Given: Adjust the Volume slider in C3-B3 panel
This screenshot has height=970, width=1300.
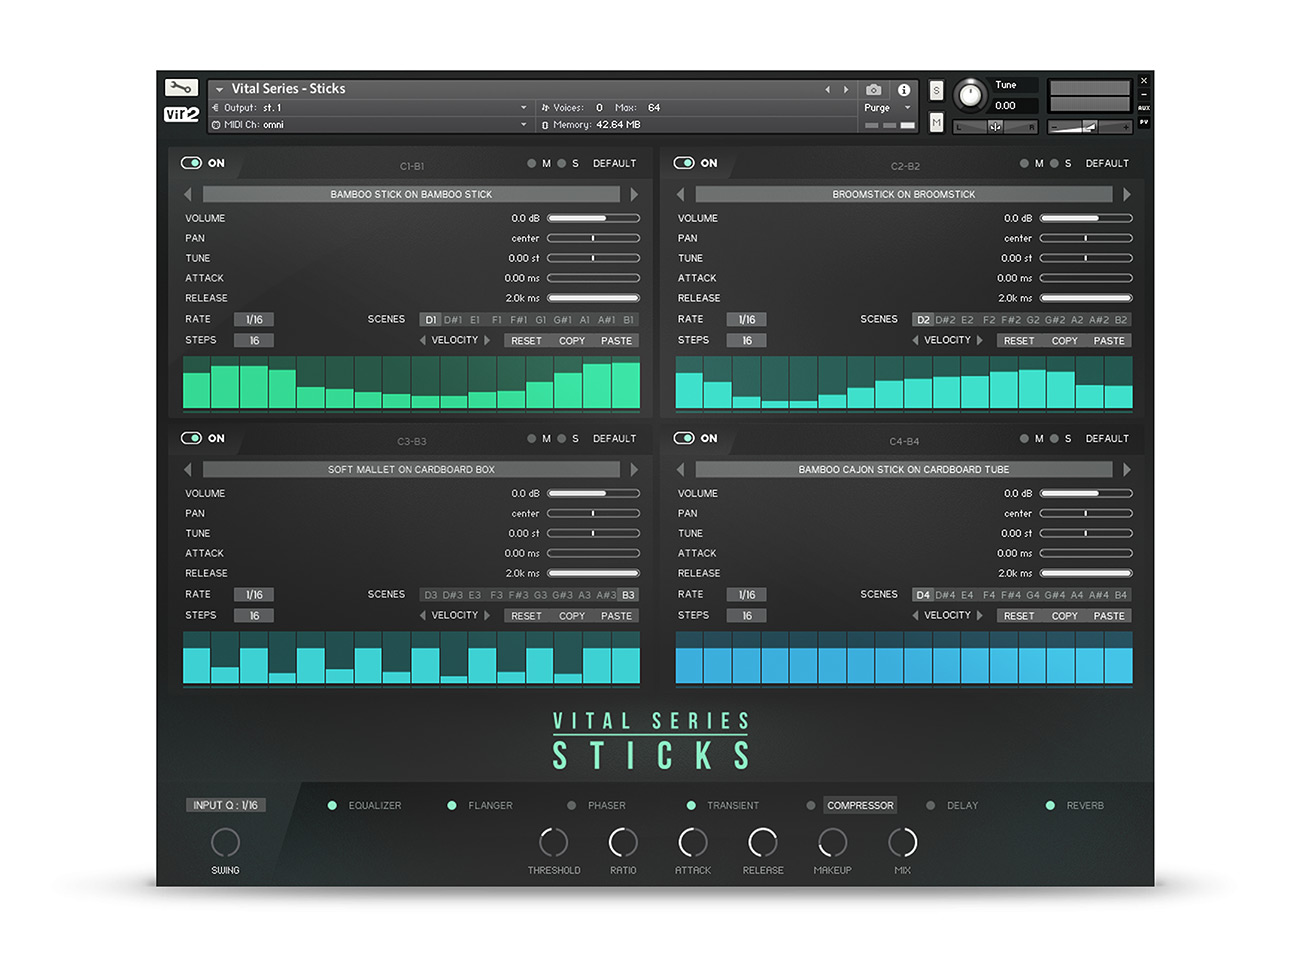Looking at the screenshot, I should pos(593,493).
